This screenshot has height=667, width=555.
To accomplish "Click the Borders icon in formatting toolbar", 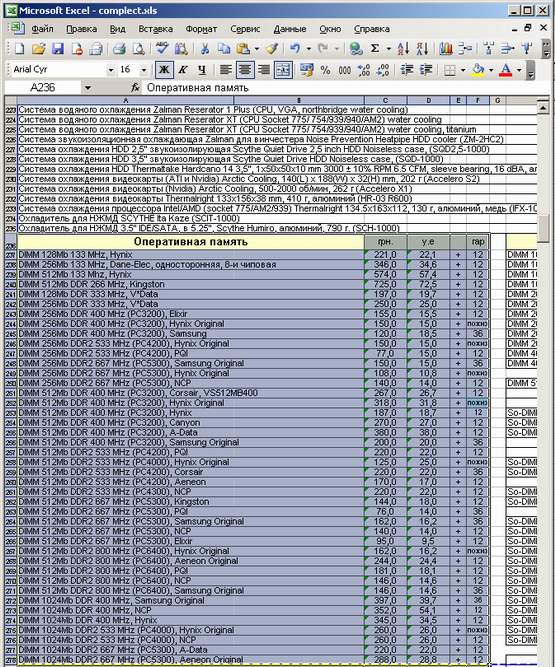I will tap(450, 70).
